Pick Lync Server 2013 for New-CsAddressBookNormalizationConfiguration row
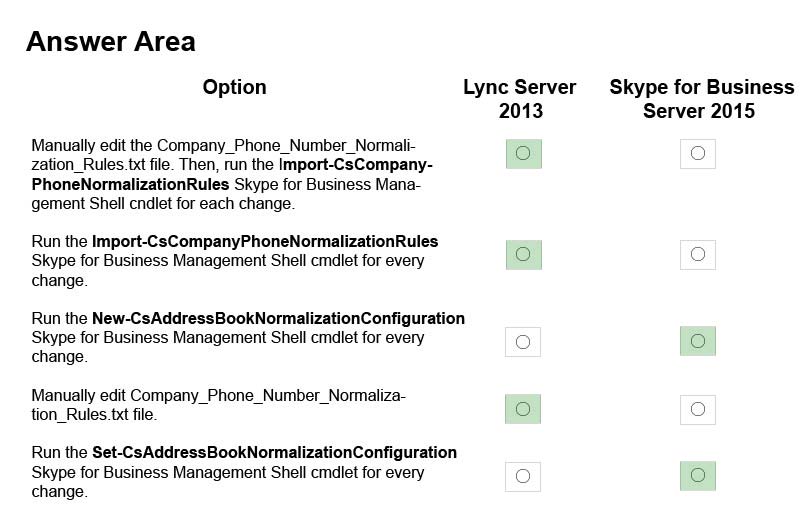 click(x=523, y=342)
